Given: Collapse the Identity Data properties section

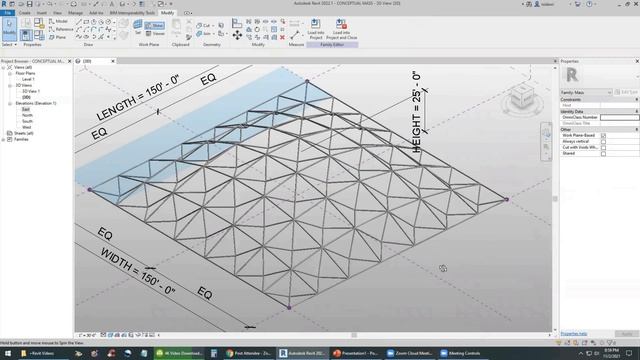Looking at the screenshot, I should click(x=636, y=111).
